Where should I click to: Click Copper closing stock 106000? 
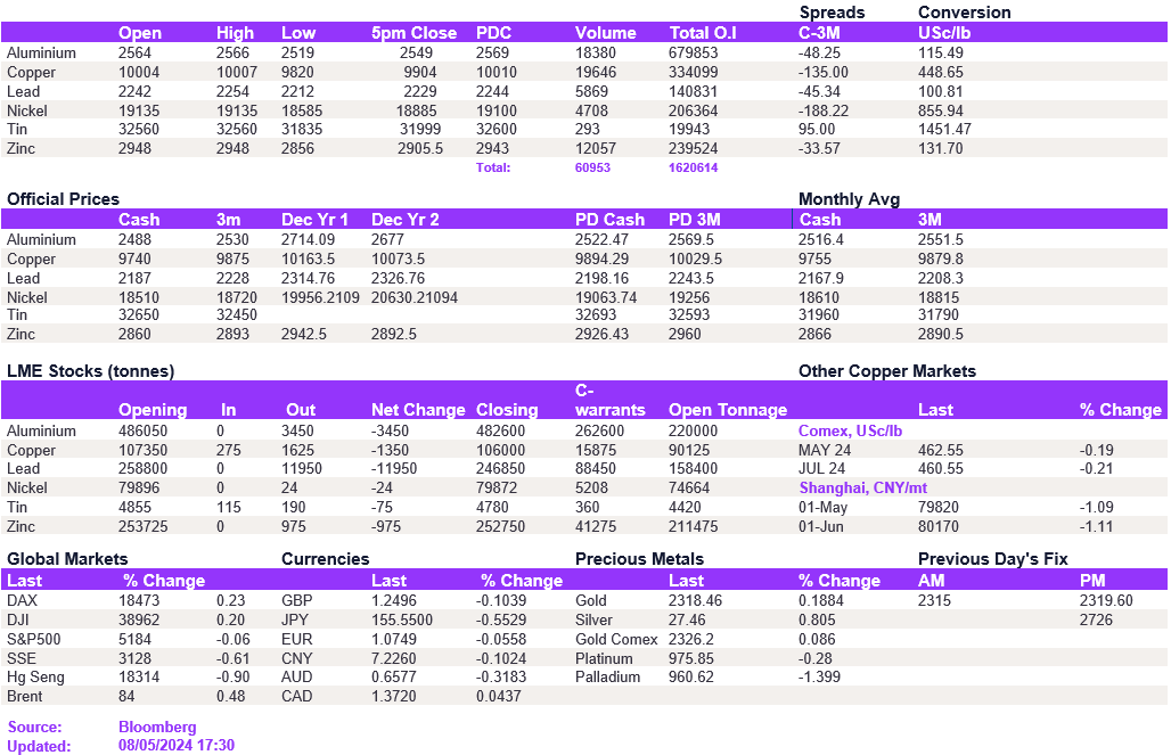501,451
